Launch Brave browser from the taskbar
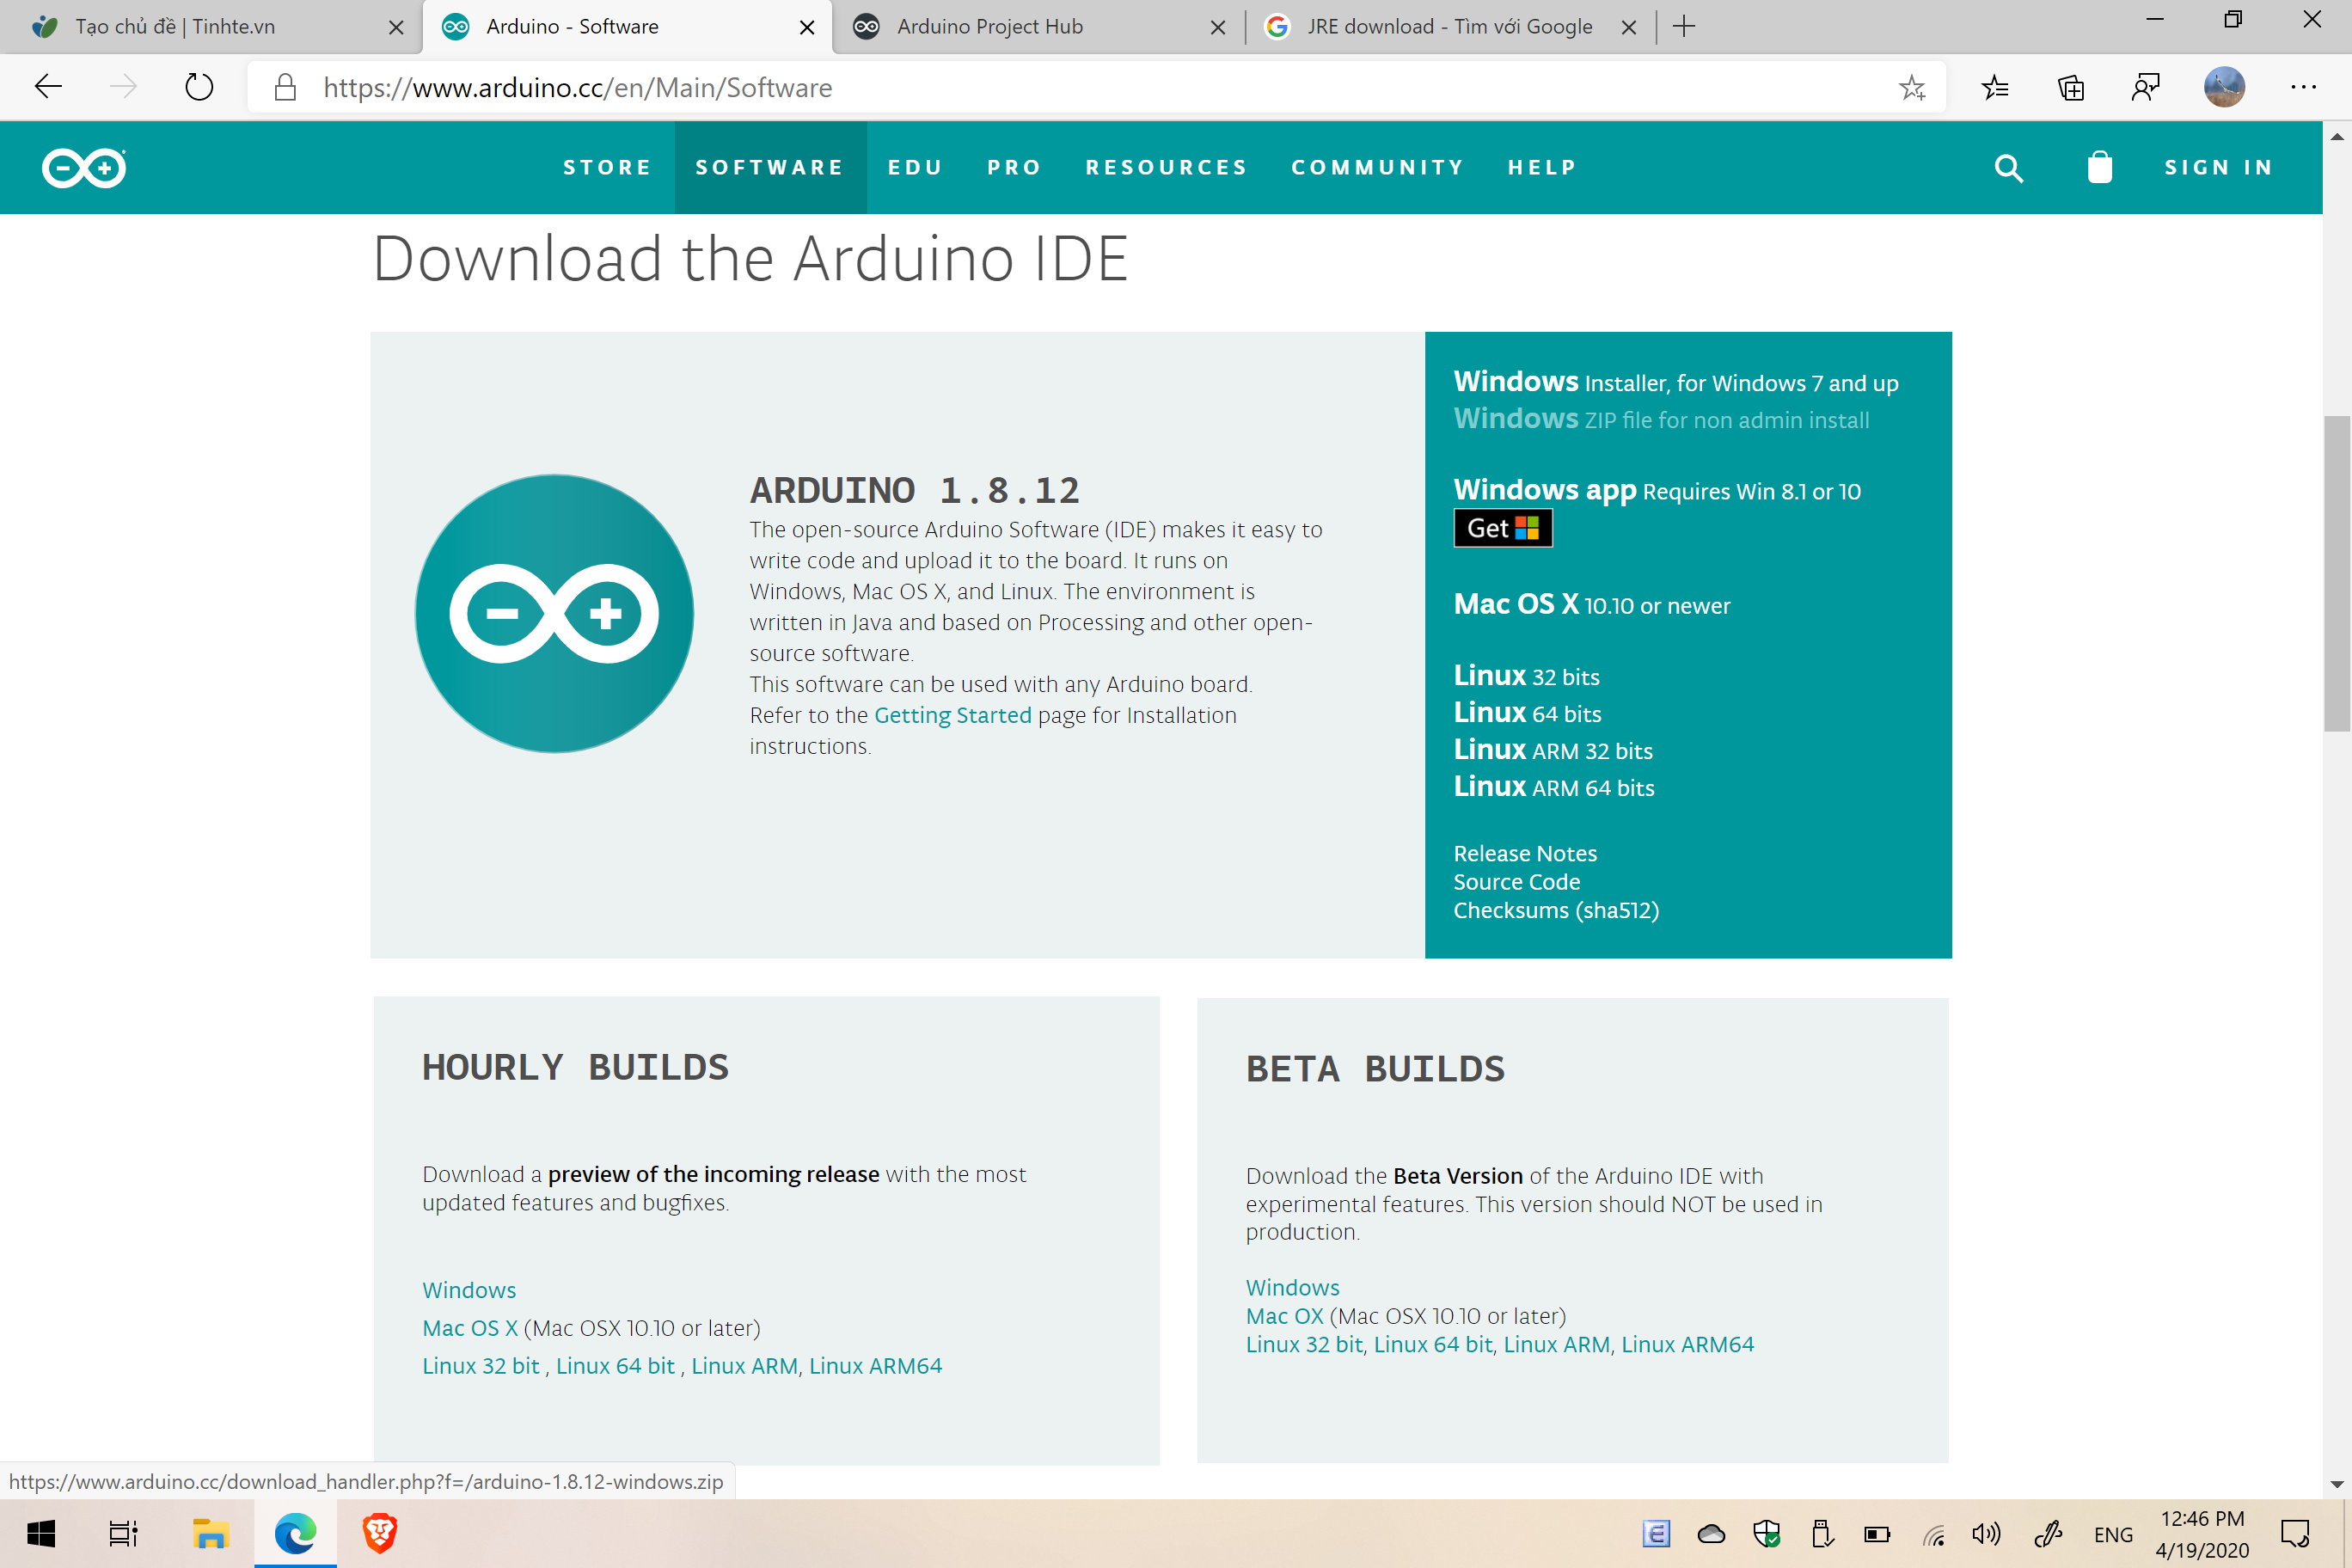The width and height of the screenshot is (2352, 1568). point(380,1533)
